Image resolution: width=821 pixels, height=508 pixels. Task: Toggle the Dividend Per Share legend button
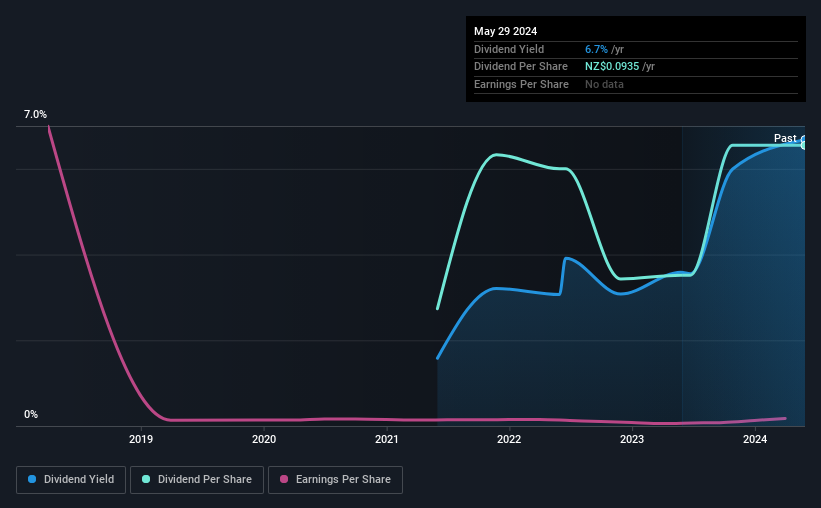click(x=197, y=480)
